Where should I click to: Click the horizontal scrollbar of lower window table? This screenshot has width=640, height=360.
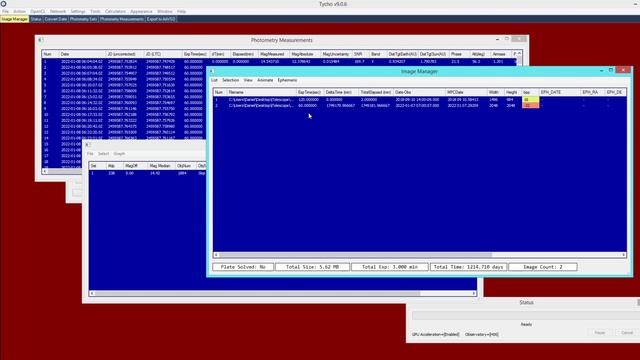257,293
